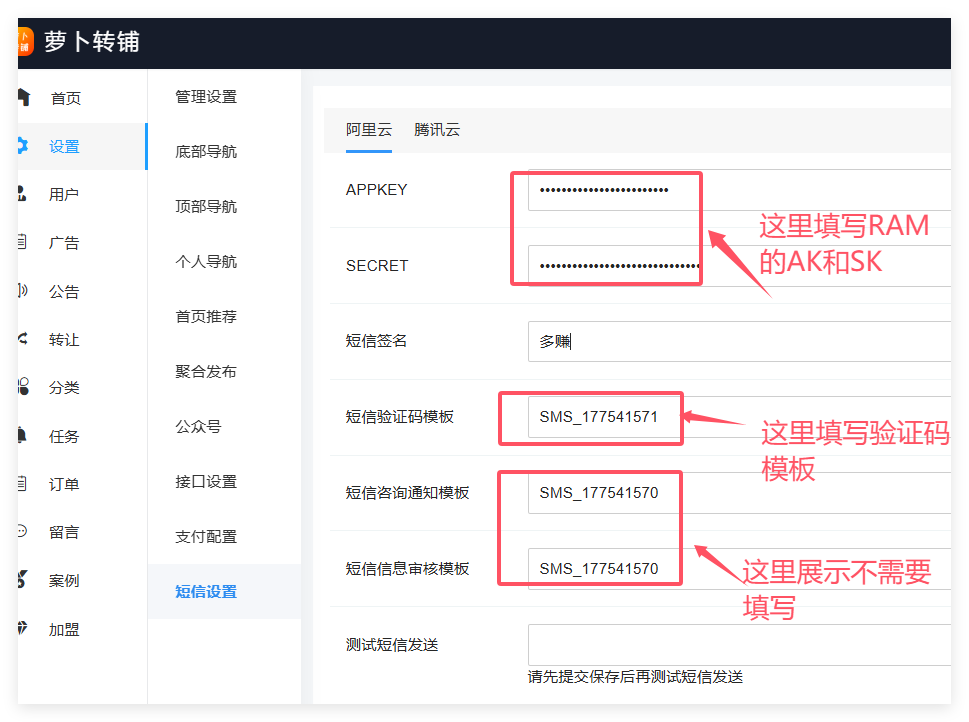Screen dimensions: 969x722
Task: Click the 用户 user icon in sidebar
Action: click(x=22, y=193)
